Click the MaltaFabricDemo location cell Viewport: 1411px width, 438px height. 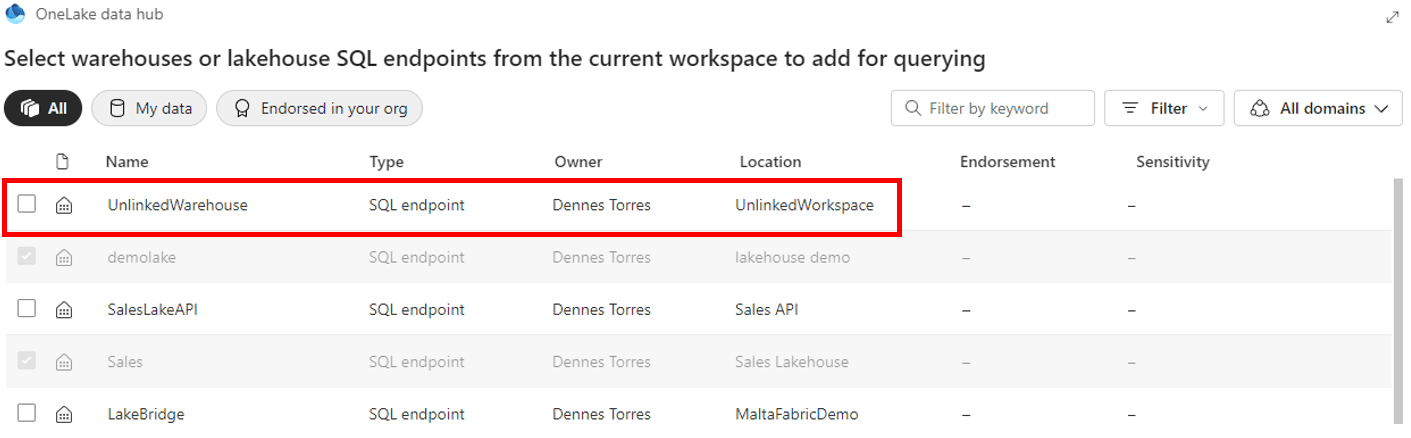(x=796, y=414)
